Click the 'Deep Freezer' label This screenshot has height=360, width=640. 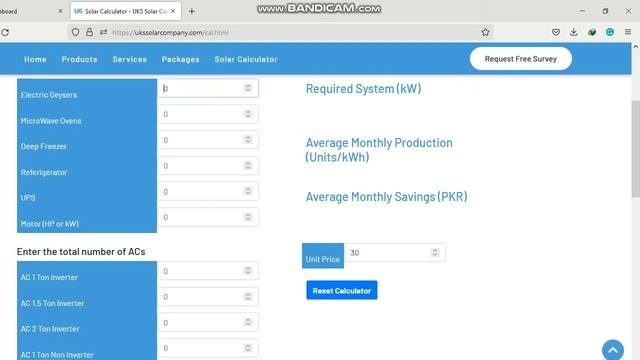[44, 146]
